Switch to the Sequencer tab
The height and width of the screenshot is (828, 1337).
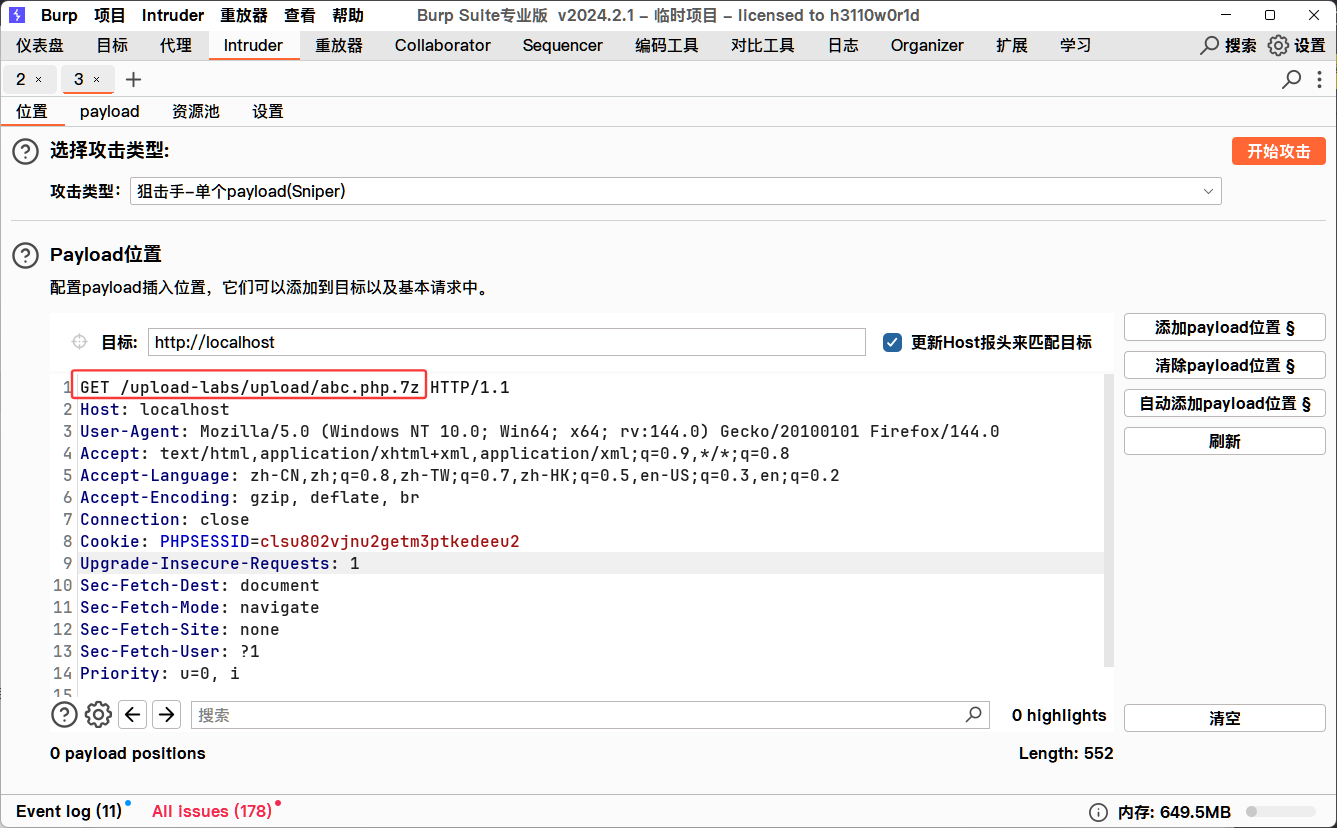(x=563, y=45)
